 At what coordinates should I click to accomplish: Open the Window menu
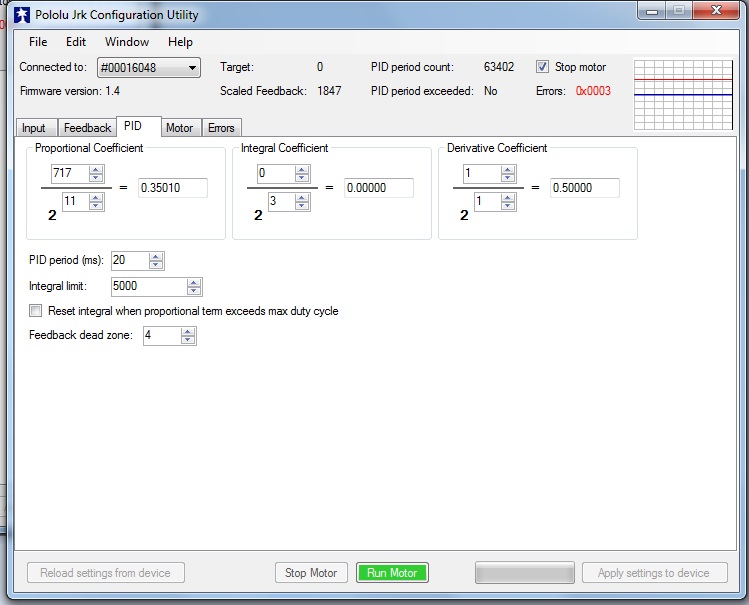pyautogui.click(x=127, y=42)
